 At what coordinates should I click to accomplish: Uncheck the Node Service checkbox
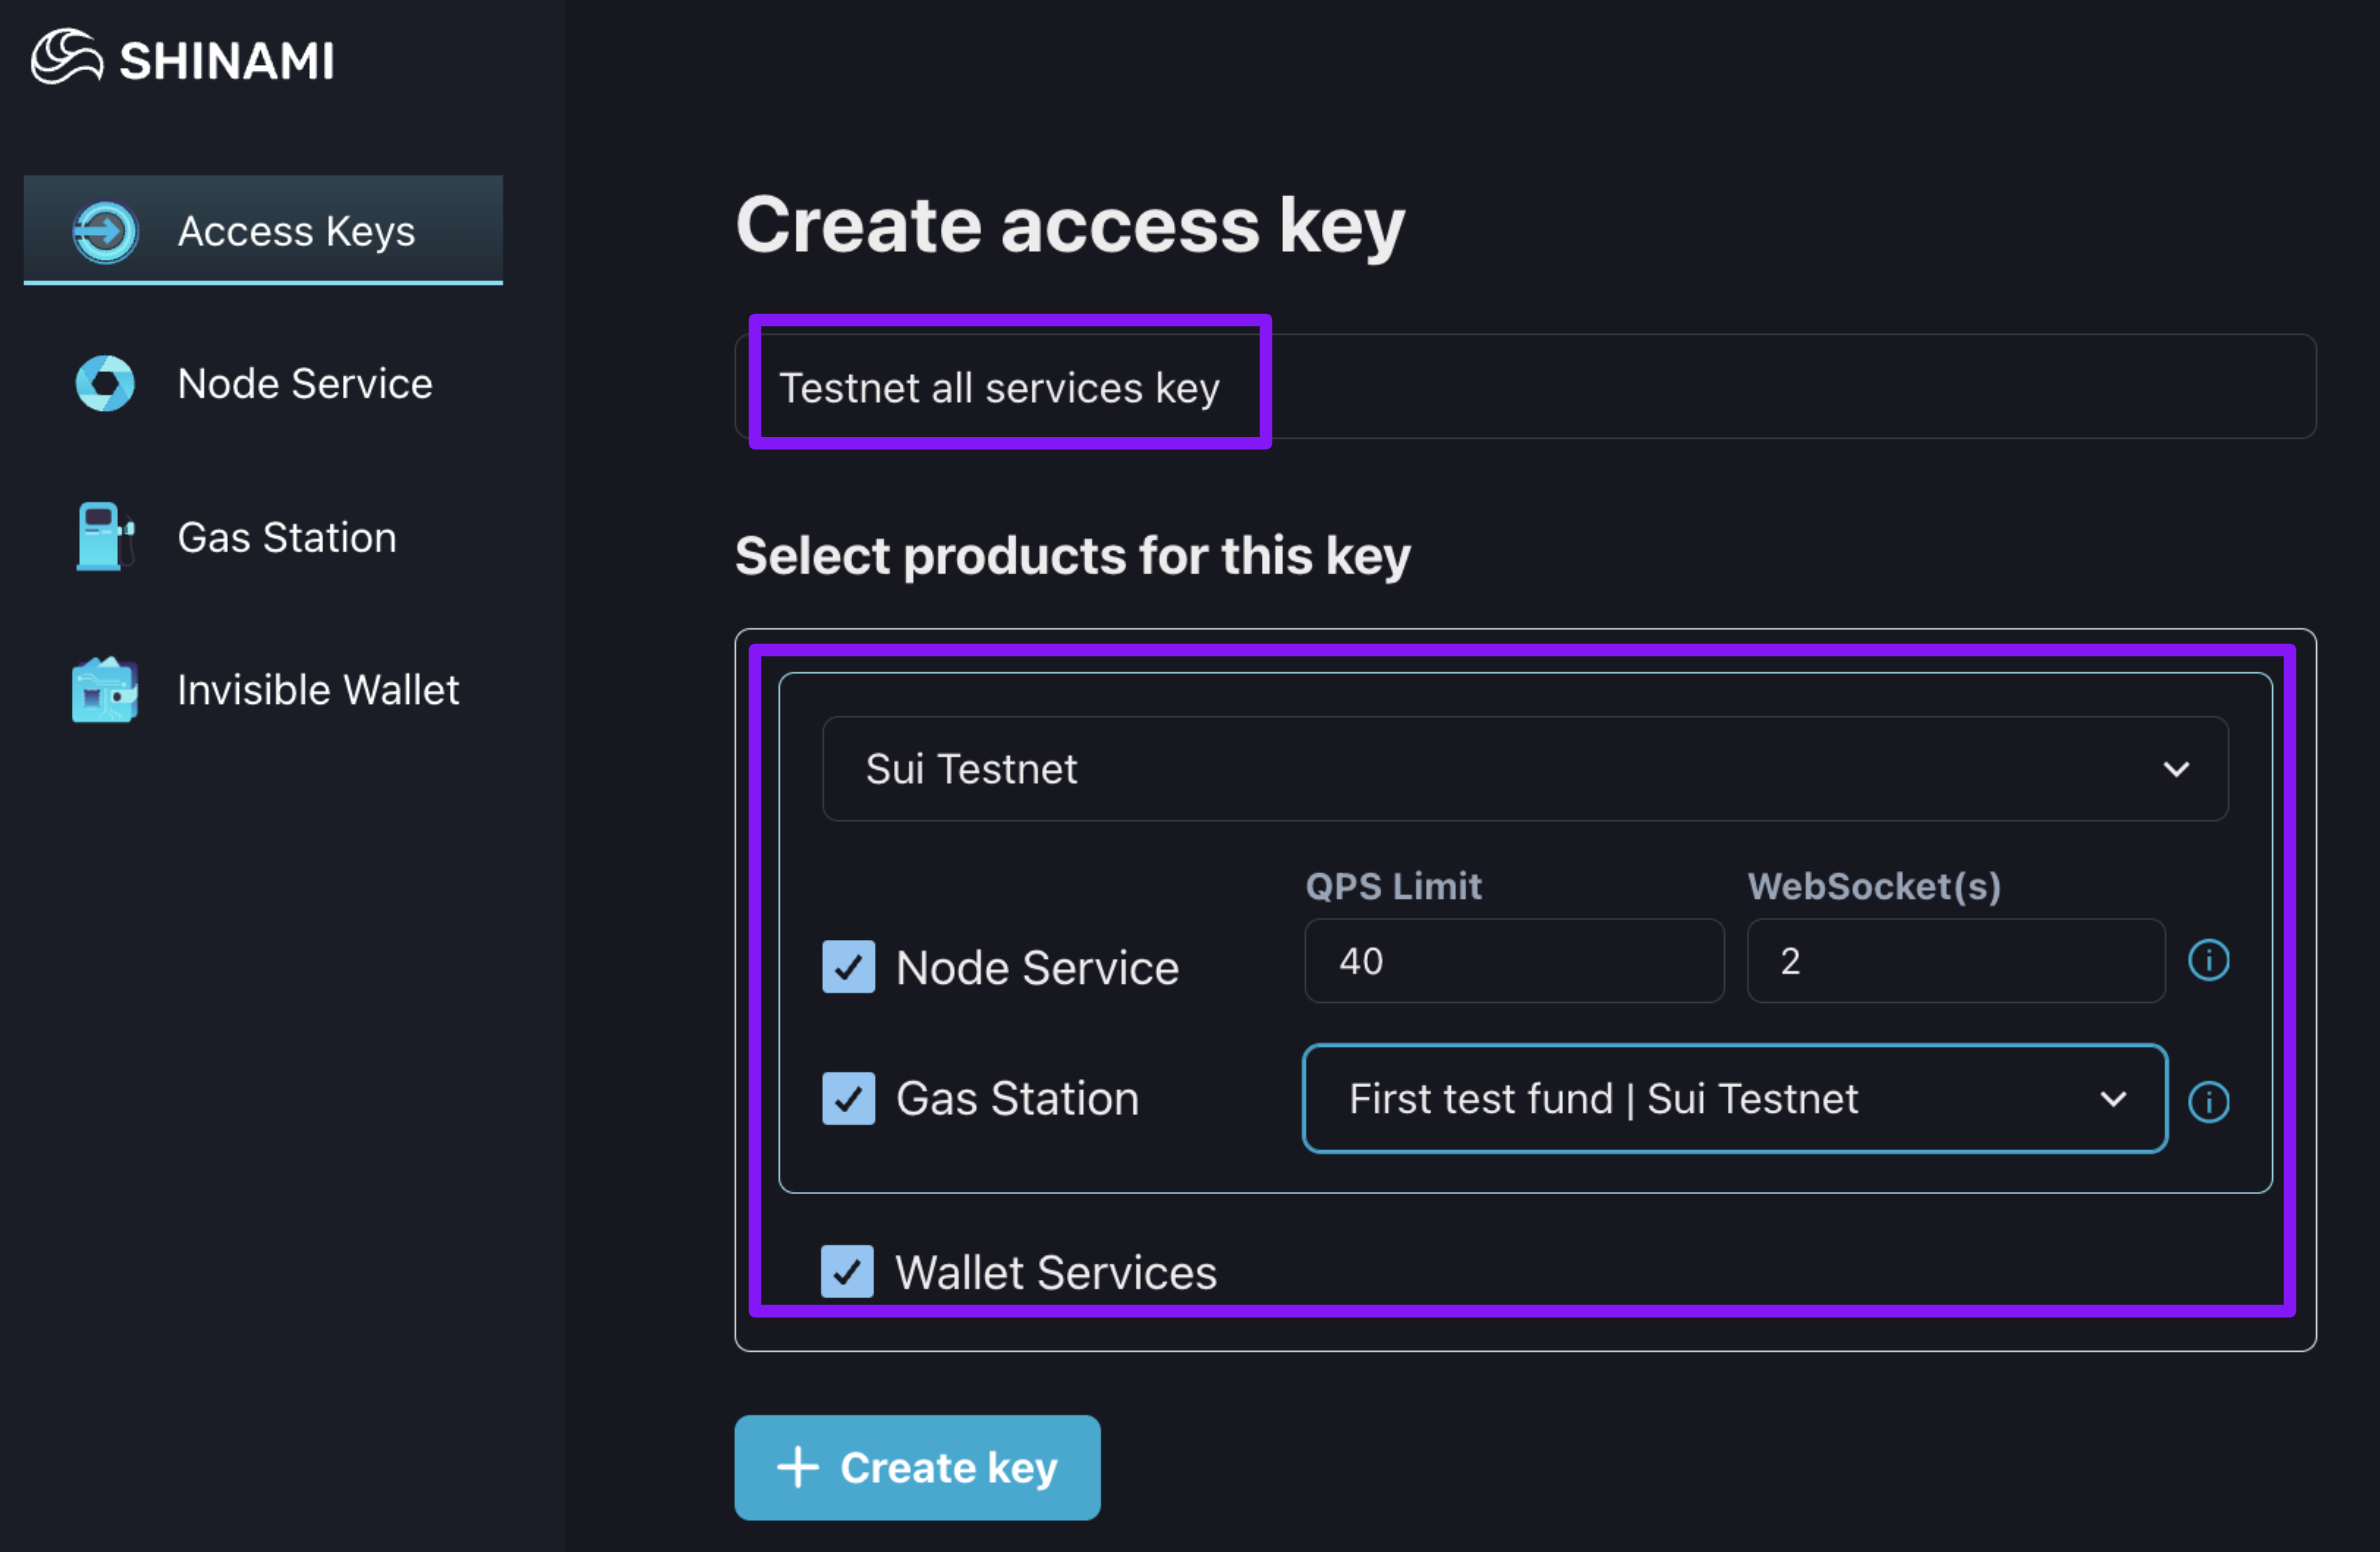coord(848,966)
